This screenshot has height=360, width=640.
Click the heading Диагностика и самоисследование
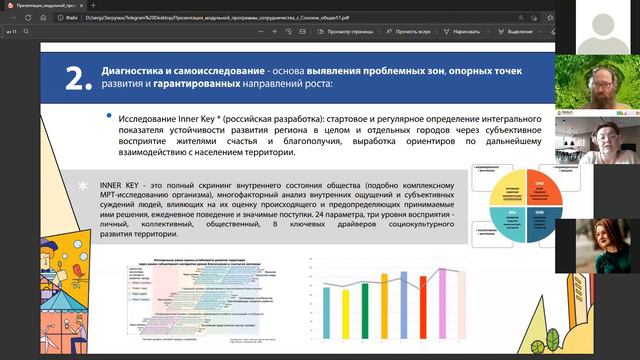183,71
